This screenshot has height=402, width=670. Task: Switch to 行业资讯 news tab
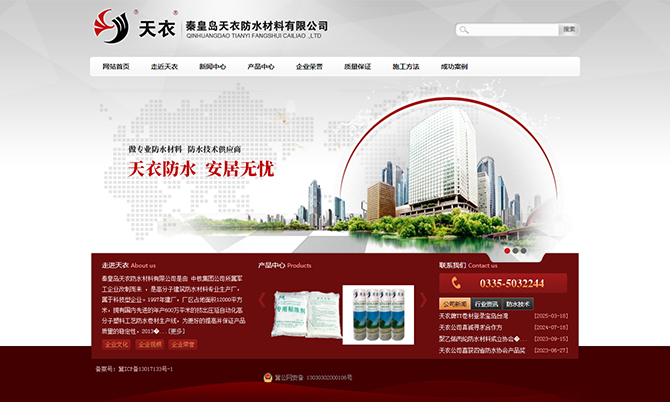click(487, 303)
